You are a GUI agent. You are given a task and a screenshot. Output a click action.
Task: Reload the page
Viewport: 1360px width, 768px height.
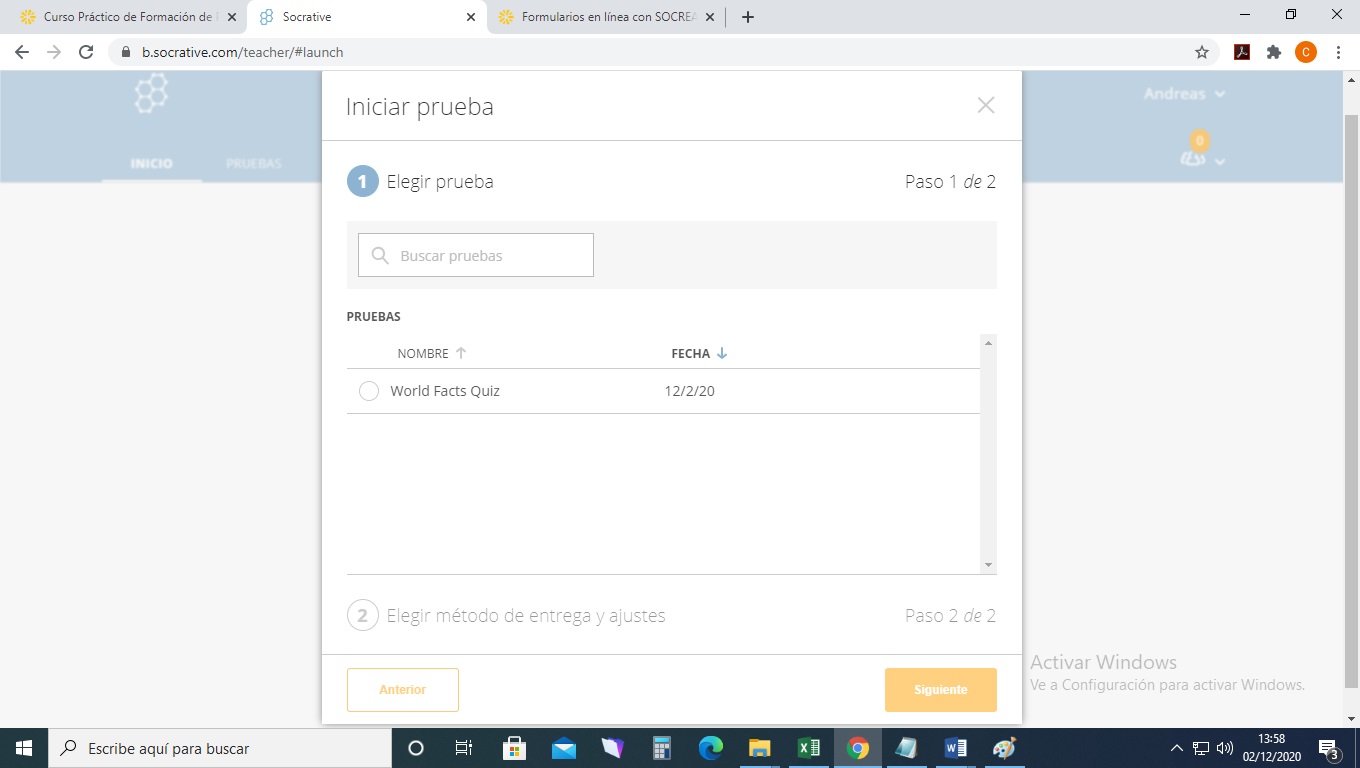tap(86, 52)
